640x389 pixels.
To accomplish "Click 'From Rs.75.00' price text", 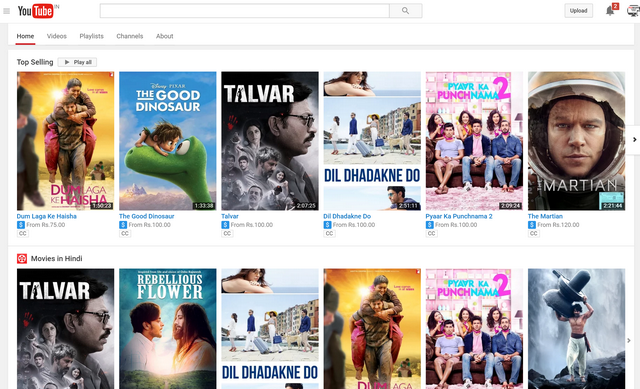I will pos(46,225).
